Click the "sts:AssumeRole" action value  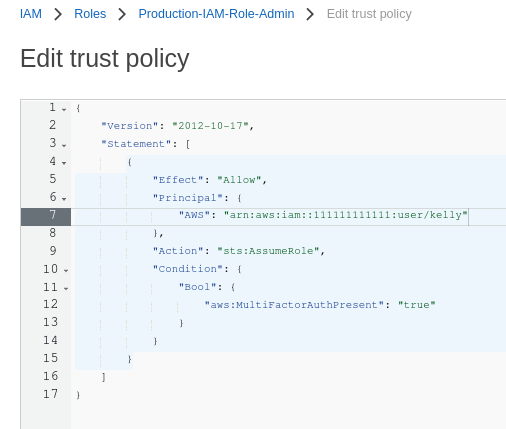click(268, 251)
